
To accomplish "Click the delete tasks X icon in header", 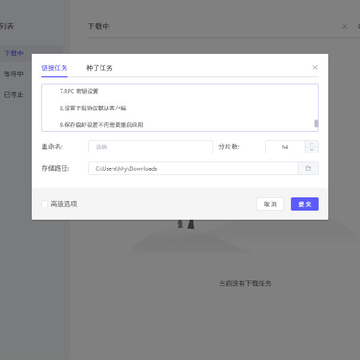I will pyautogui.click(x=344, y=26).
